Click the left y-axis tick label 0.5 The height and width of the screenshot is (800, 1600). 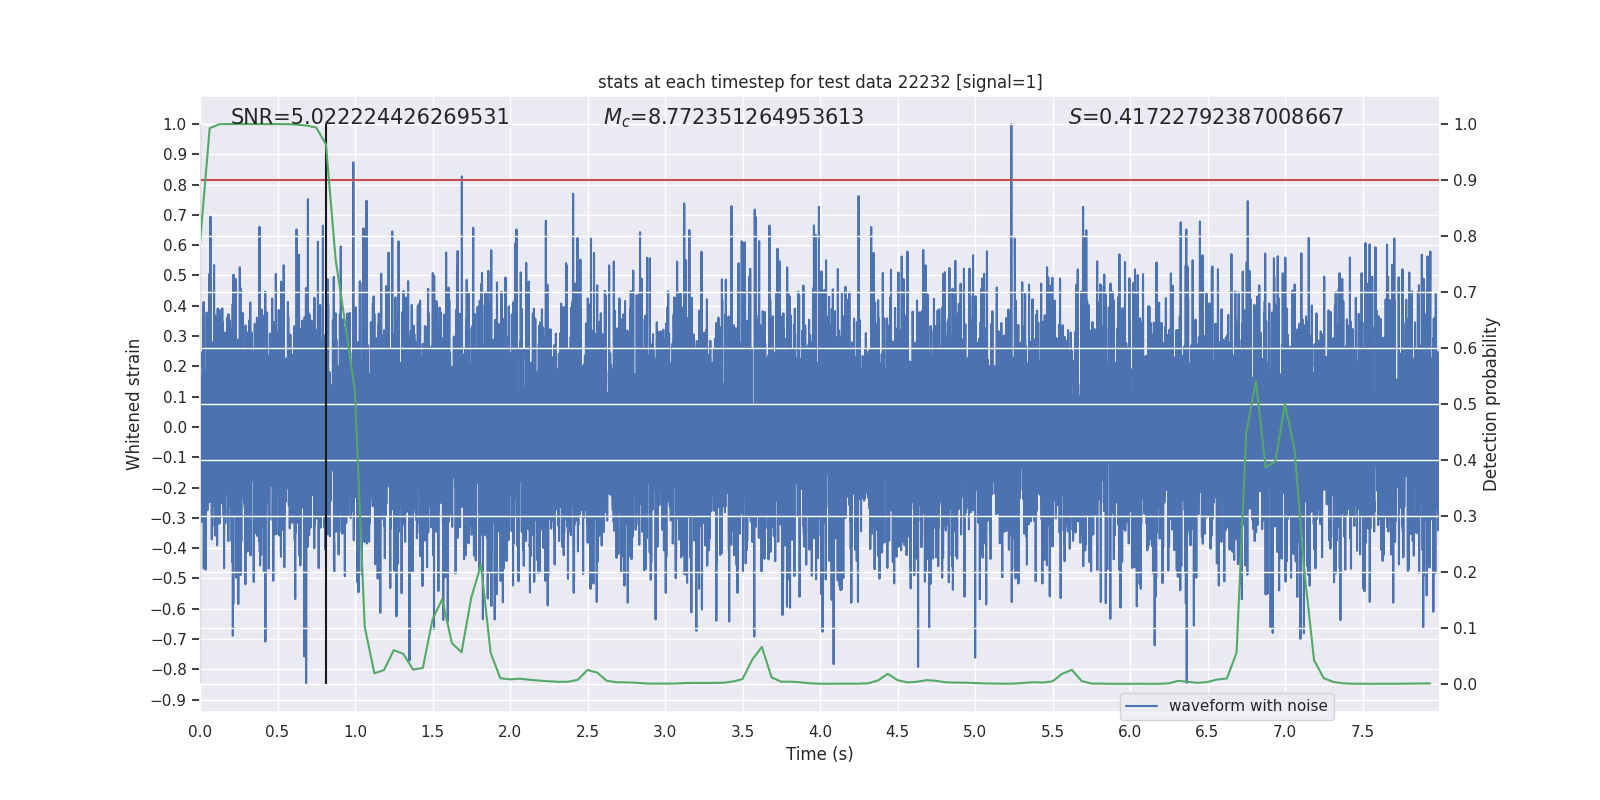pos(175,276)
